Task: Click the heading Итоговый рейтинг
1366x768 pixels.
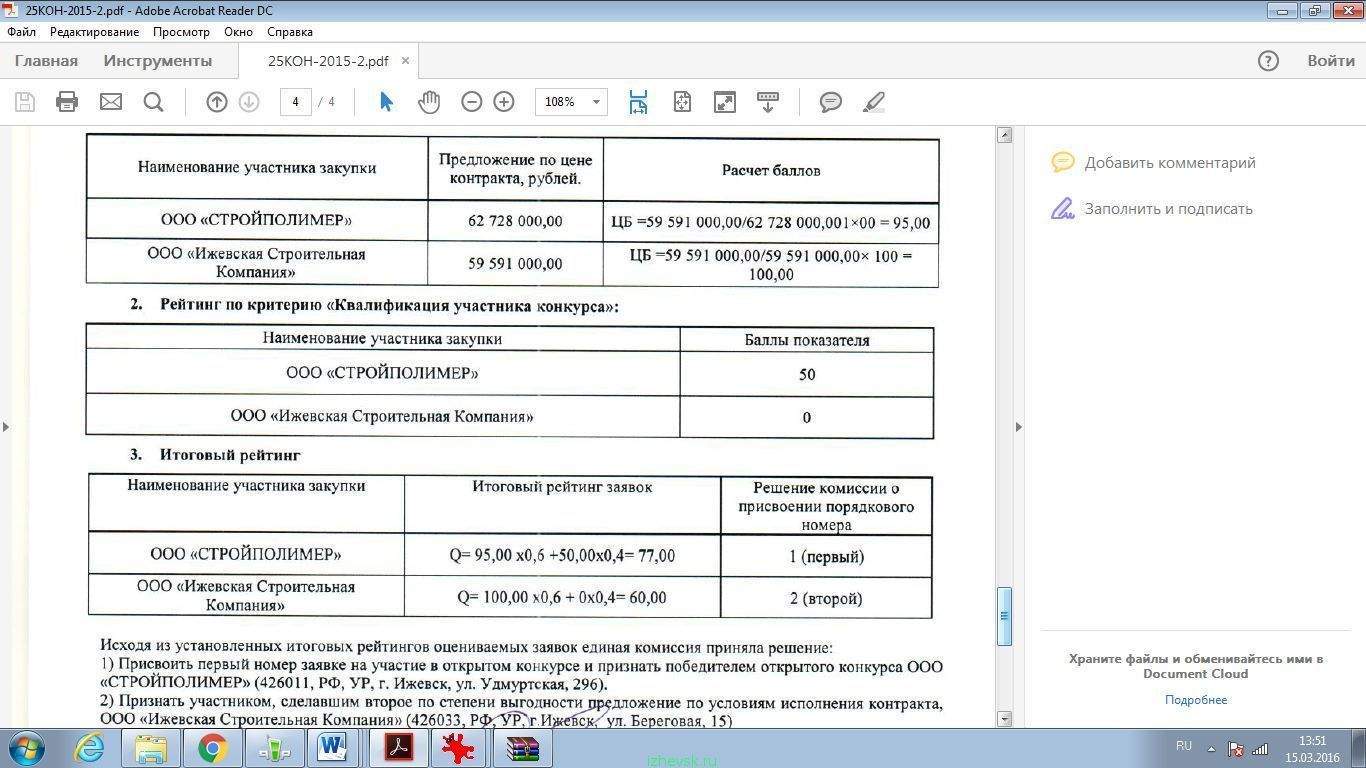Action: [x=230, y=455]
